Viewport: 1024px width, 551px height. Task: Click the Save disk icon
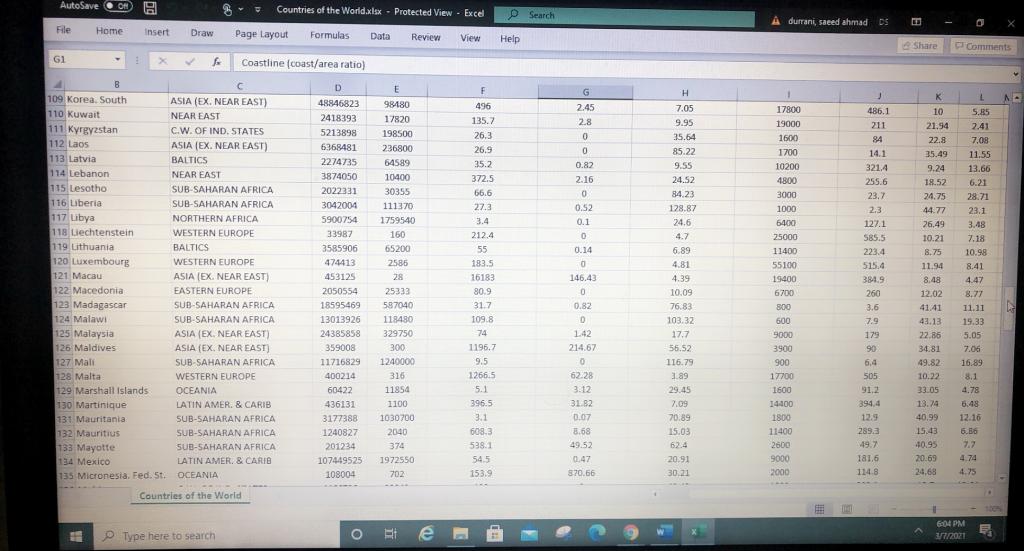[150, 8]
